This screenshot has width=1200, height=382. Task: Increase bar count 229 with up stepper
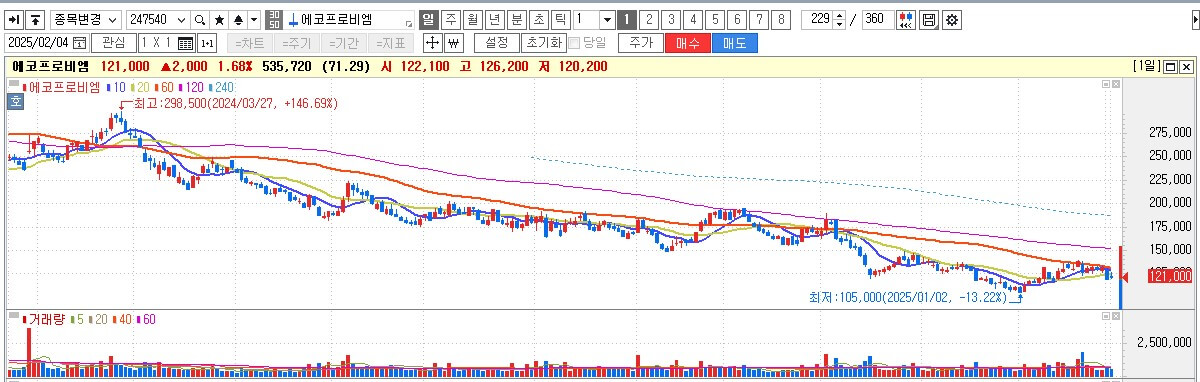[x=839, y=16]
